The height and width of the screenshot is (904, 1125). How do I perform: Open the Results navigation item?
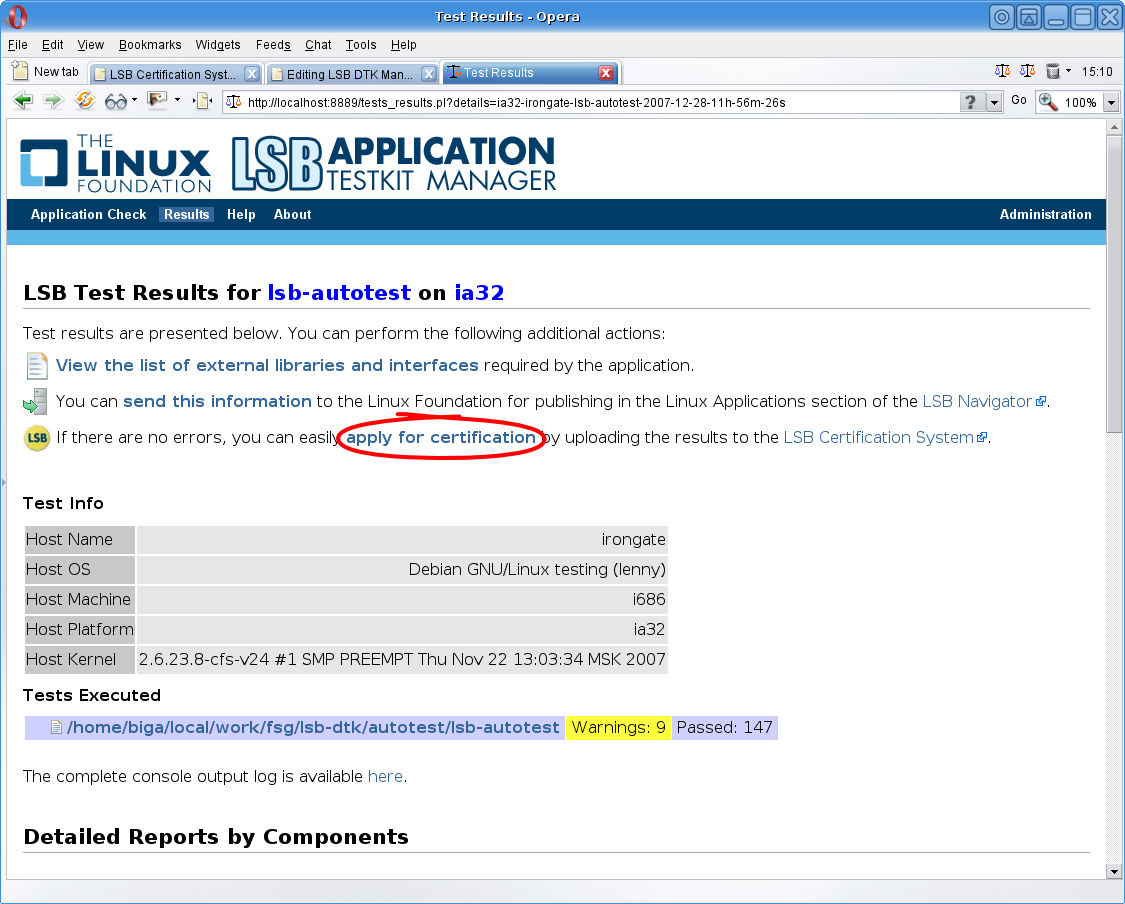tap(187, 215)
